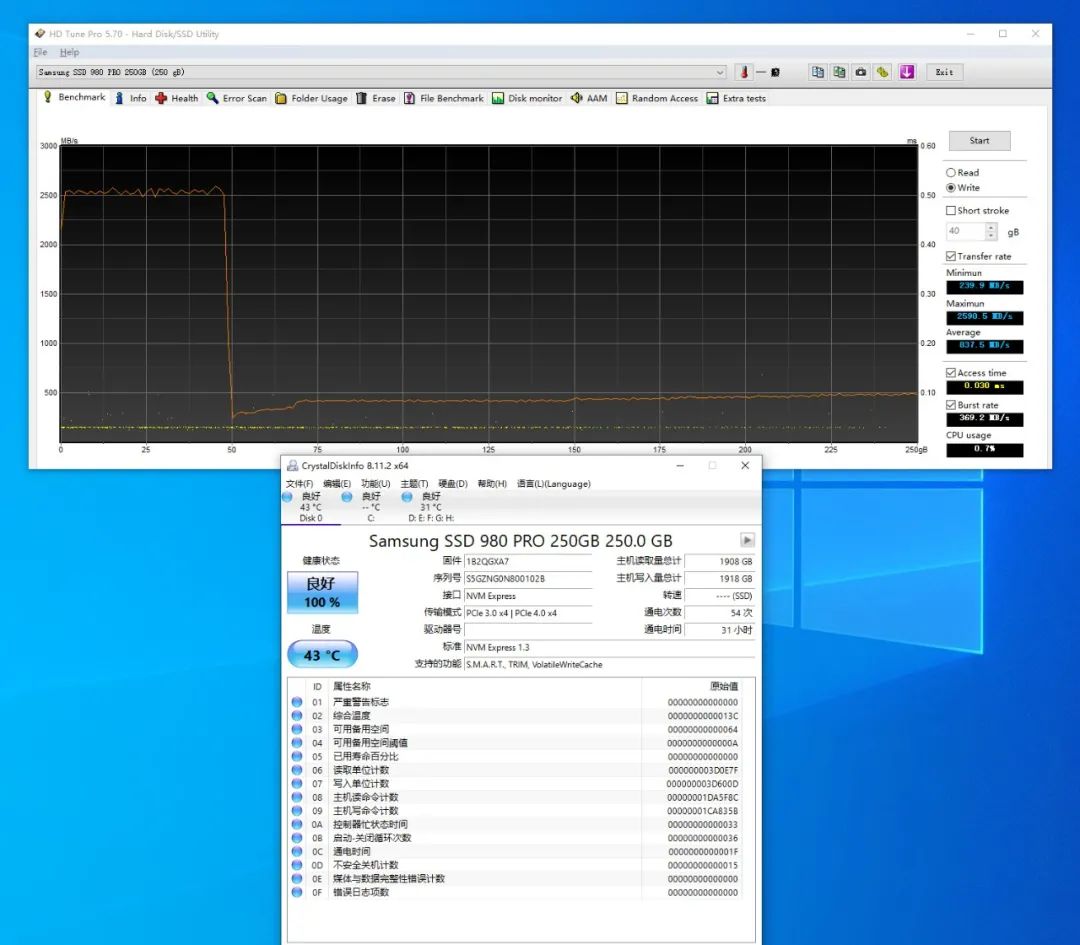Enable the Short stroke checkbox
Screen dimensions: 1080x945
pos(951,211)
